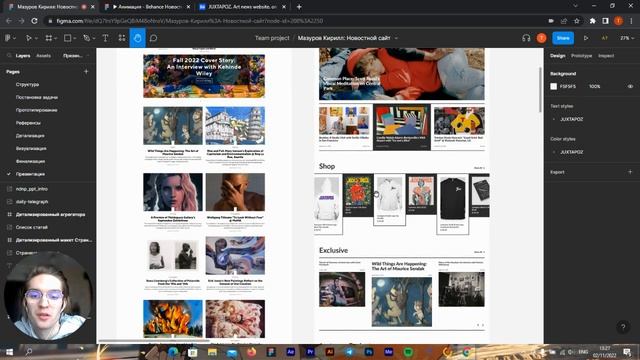Edit the background hex value field
Screen dimensions: 640x360
tap(568, 87)
